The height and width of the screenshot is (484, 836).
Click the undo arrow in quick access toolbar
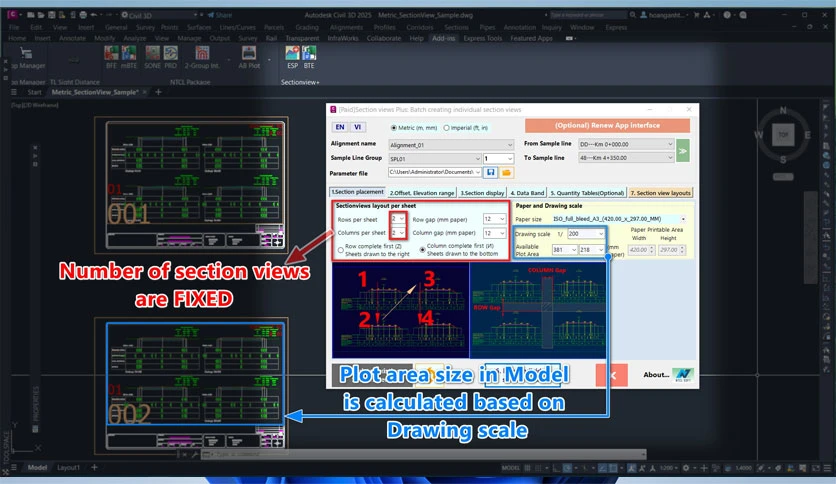coord(94,15)
